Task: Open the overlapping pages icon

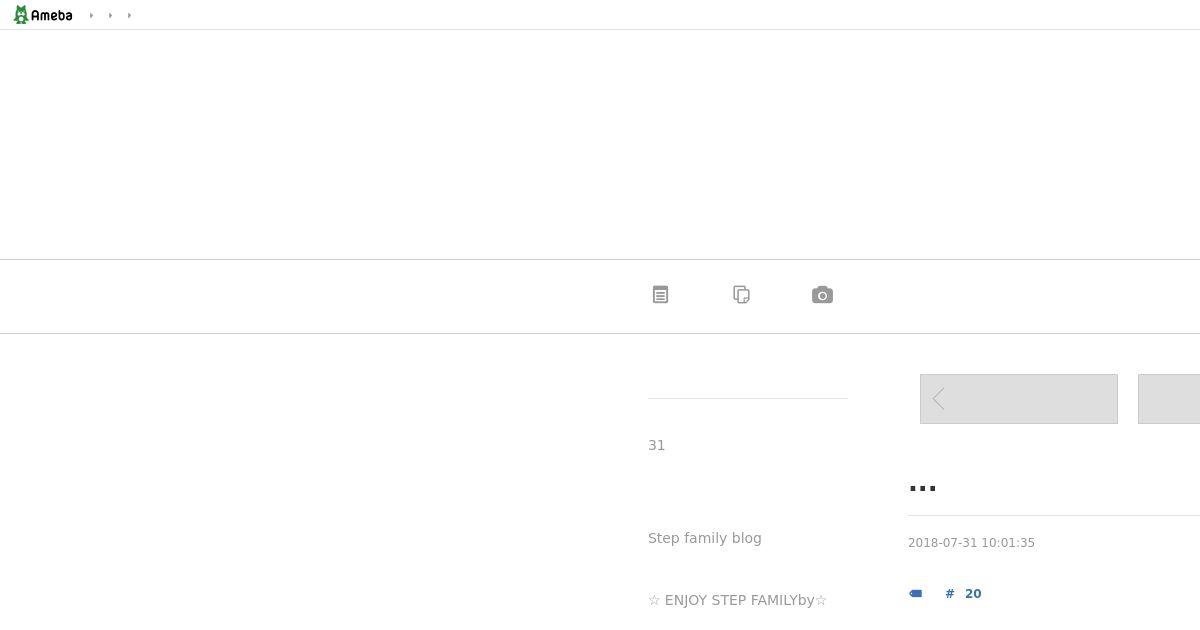Action: (x=741, y=295)
